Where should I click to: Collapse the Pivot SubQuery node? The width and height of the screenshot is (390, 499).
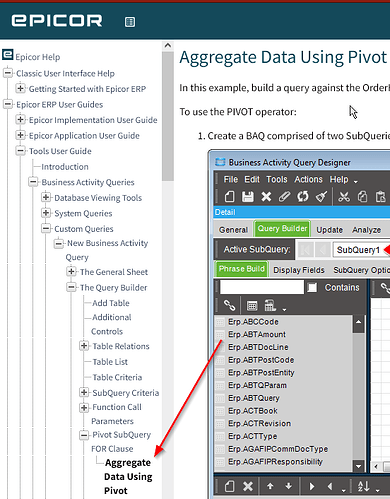pos(84,435)
